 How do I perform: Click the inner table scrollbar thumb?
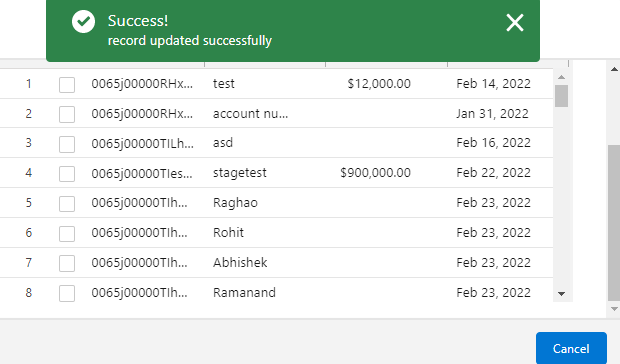click(x=561, y=96)
